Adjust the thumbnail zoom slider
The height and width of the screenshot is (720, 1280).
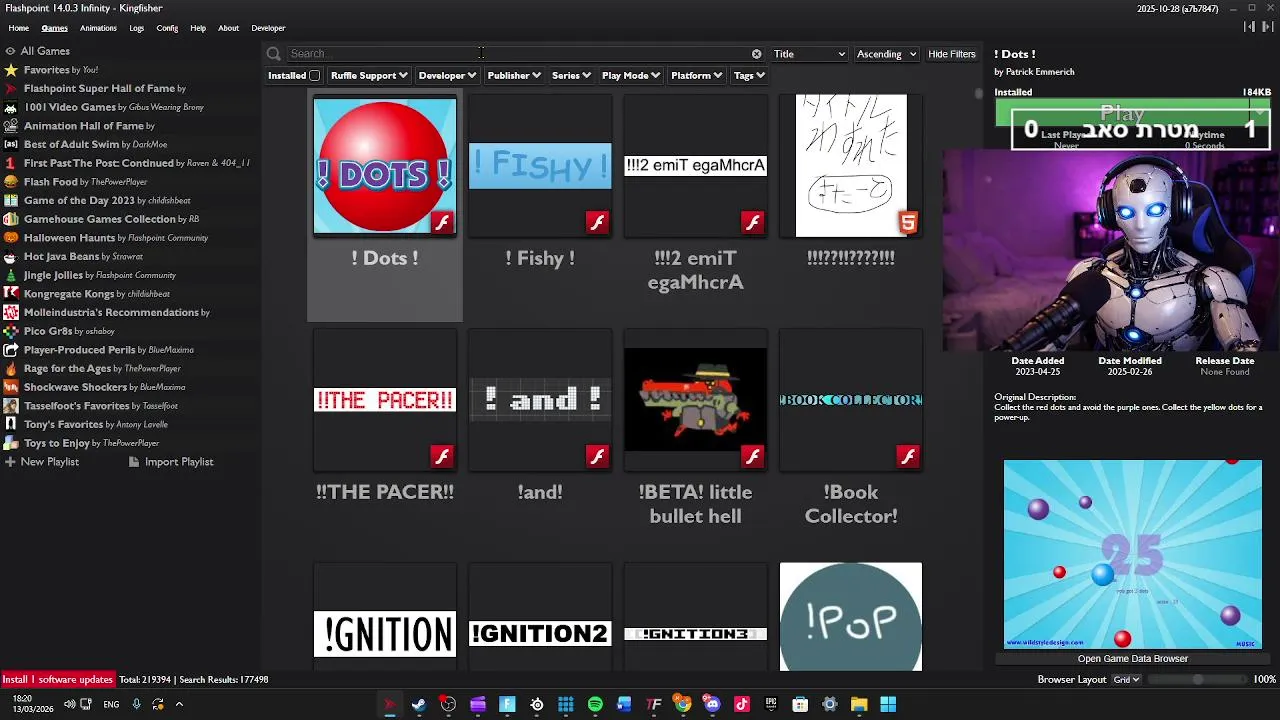point(1198,680)
